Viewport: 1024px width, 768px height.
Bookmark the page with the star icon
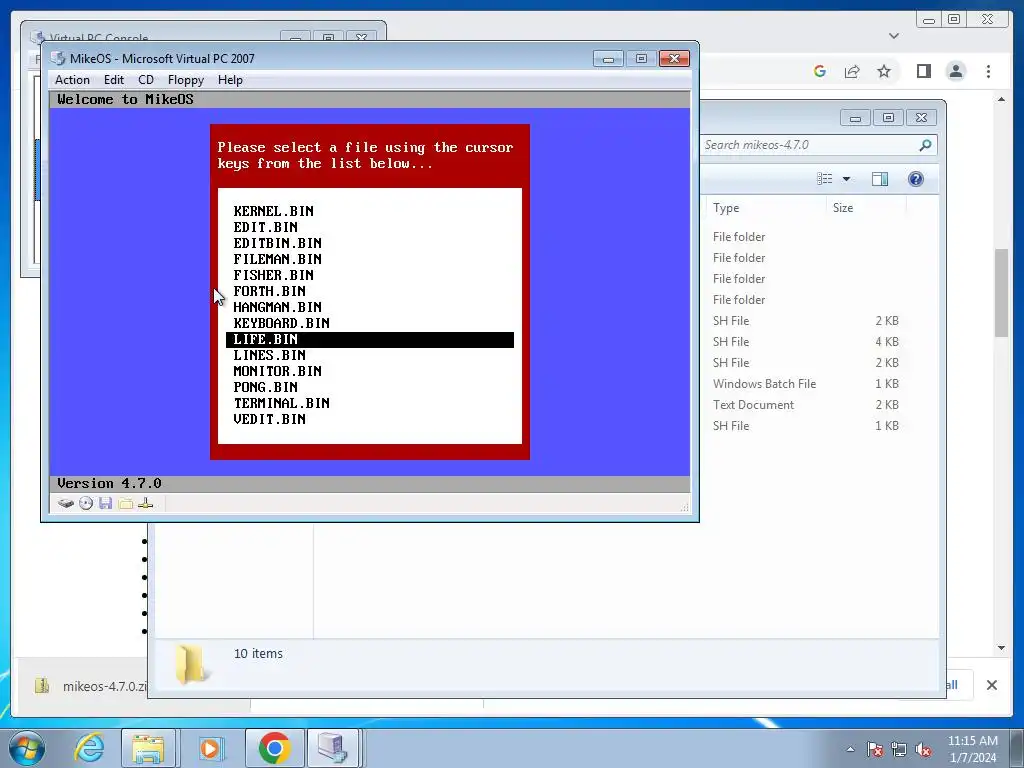click(884, 71)
